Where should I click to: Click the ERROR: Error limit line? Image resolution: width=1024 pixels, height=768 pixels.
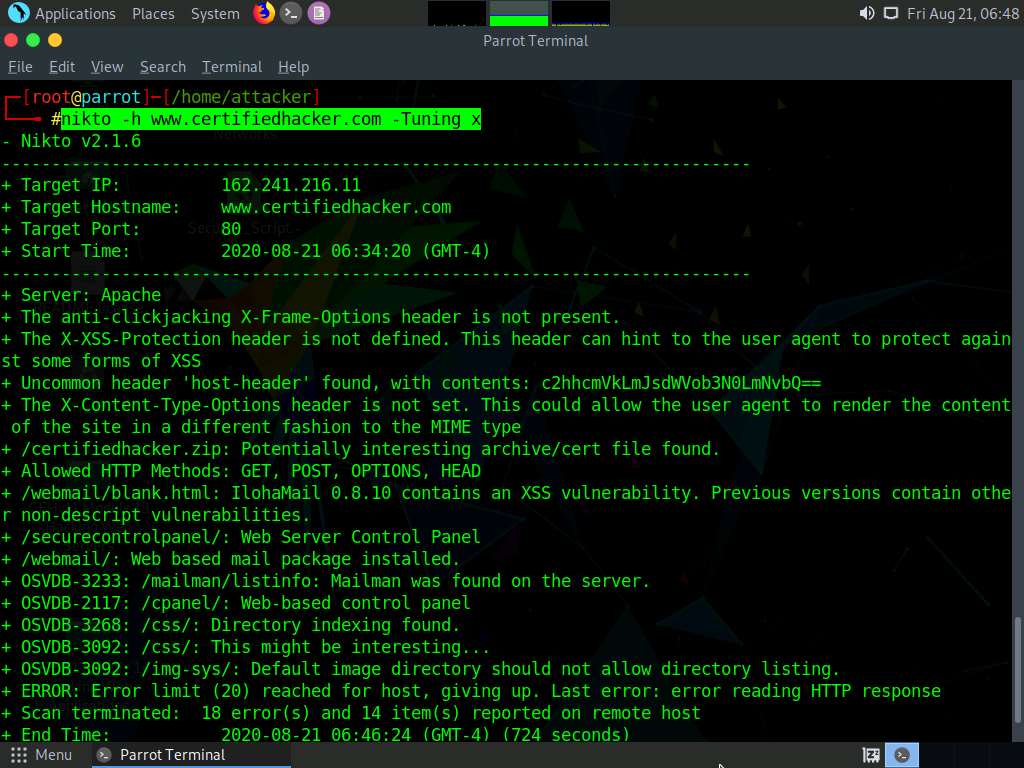tap(472, 691)
